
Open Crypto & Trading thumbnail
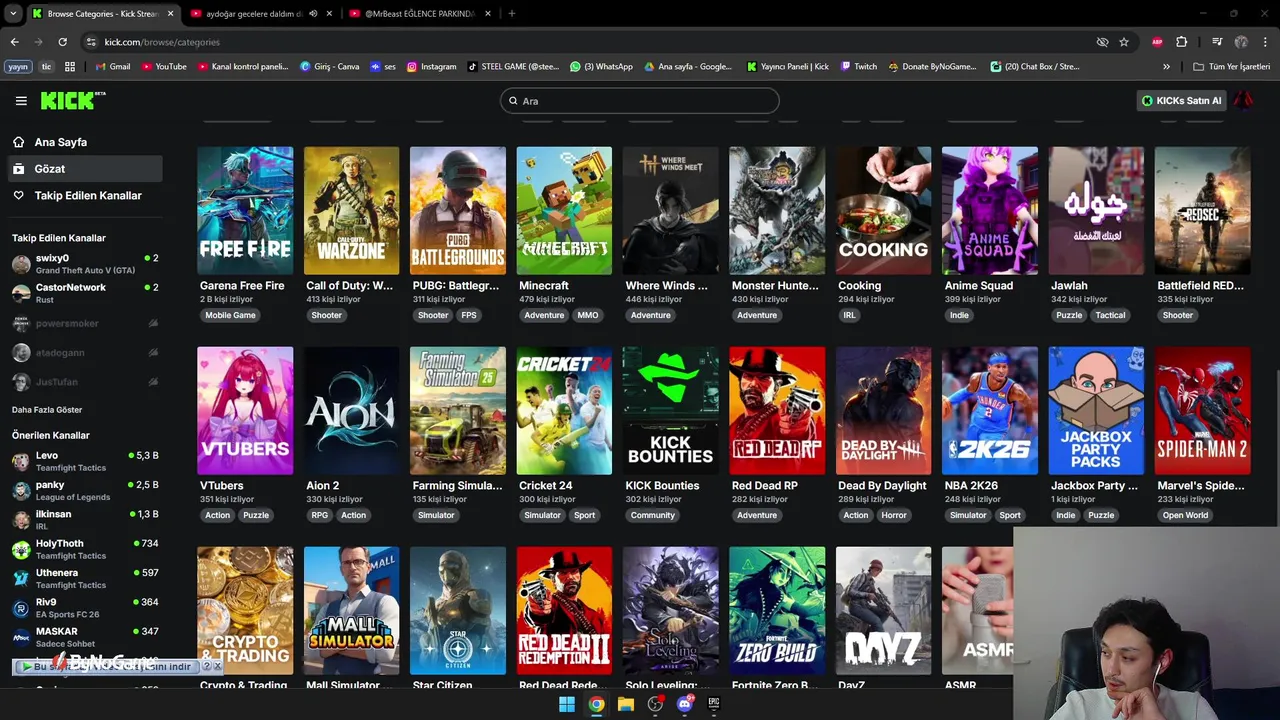pyautogui.click(x=245, y=611)
